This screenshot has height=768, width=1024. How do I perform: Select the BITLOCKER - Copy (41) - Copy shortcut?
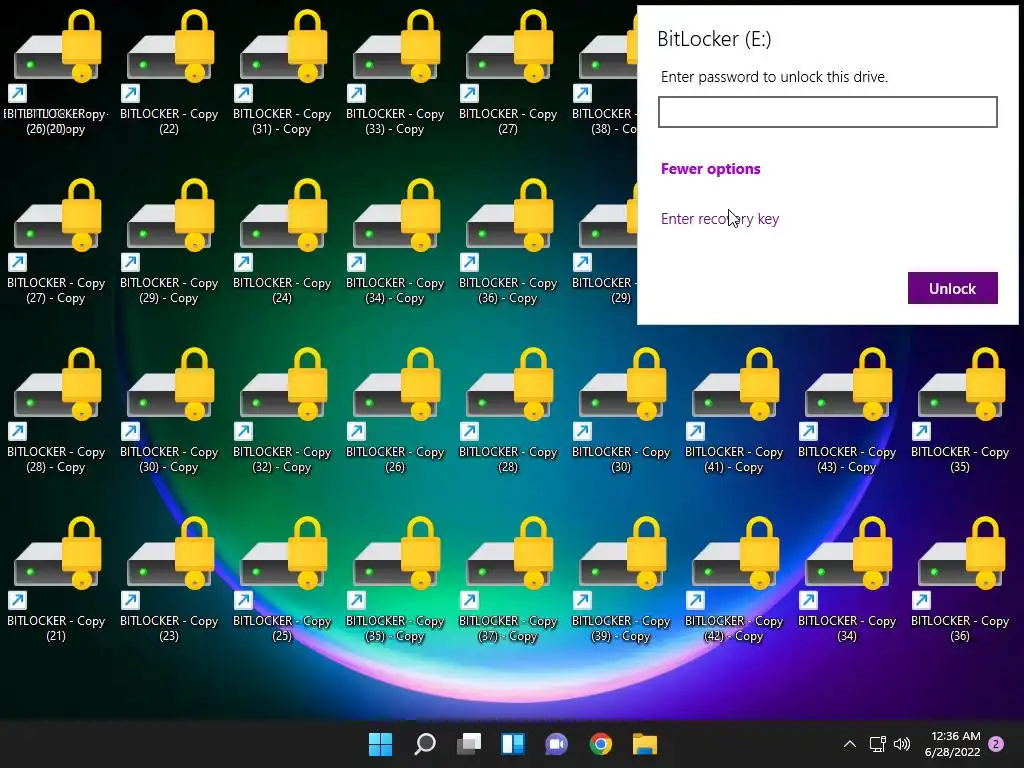734,410
